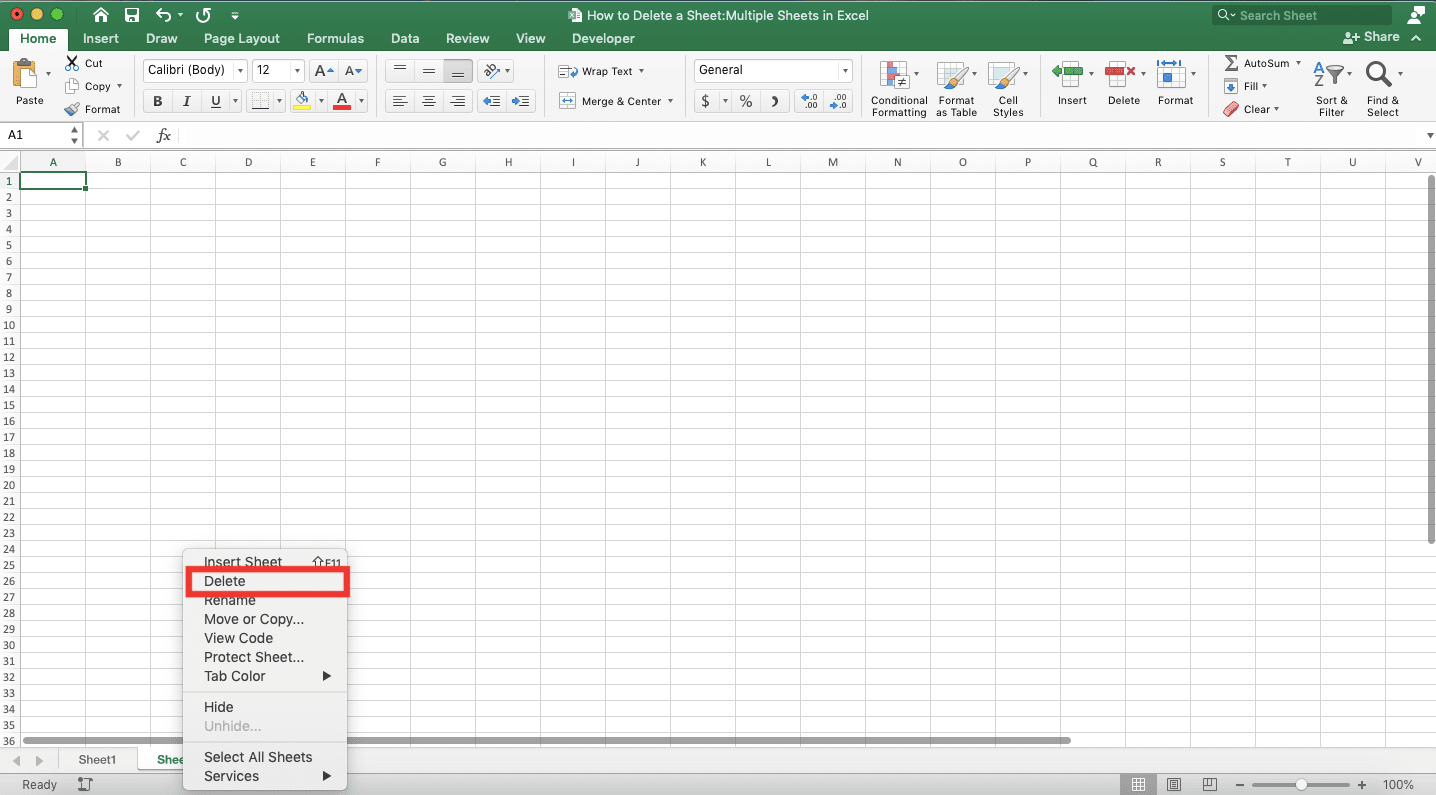Switch to Page Layout view in status bar
Image resolution: width=1436 pixels, height=795 pixels.
(x=1174, y=785)
